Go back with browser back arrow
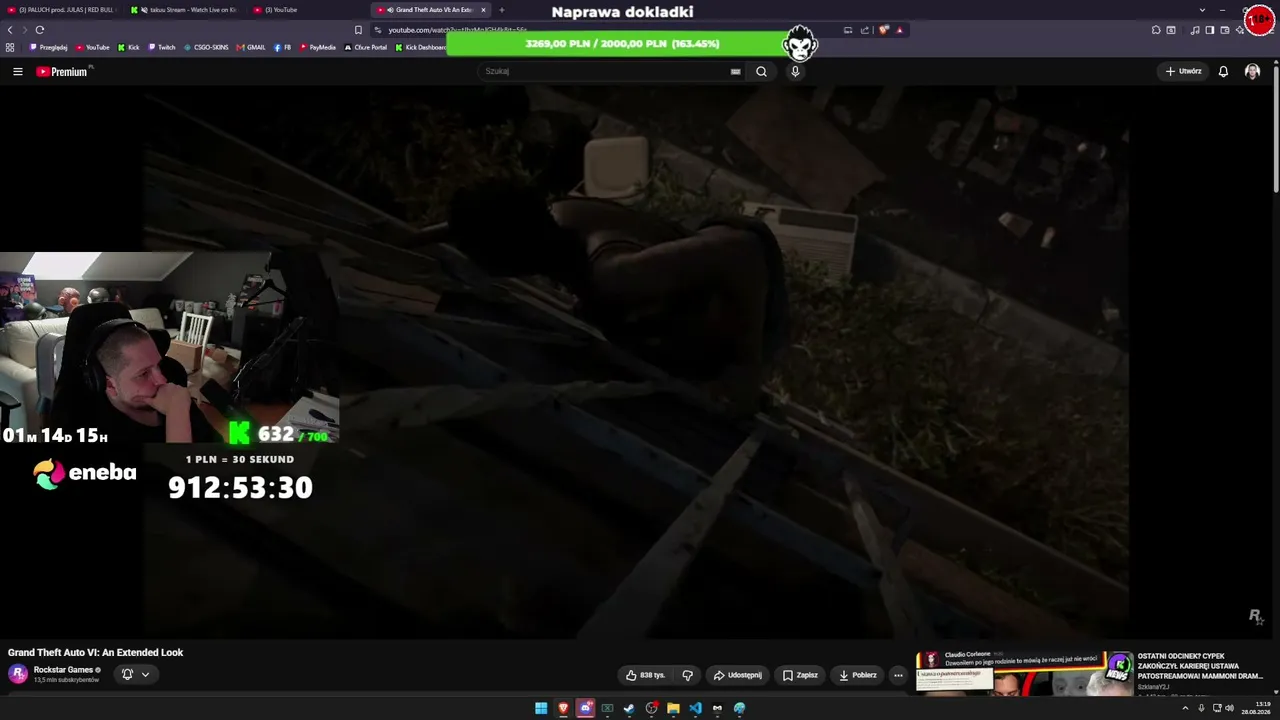1280x720 pixels. pyautogui.click(x=10, y=30)
